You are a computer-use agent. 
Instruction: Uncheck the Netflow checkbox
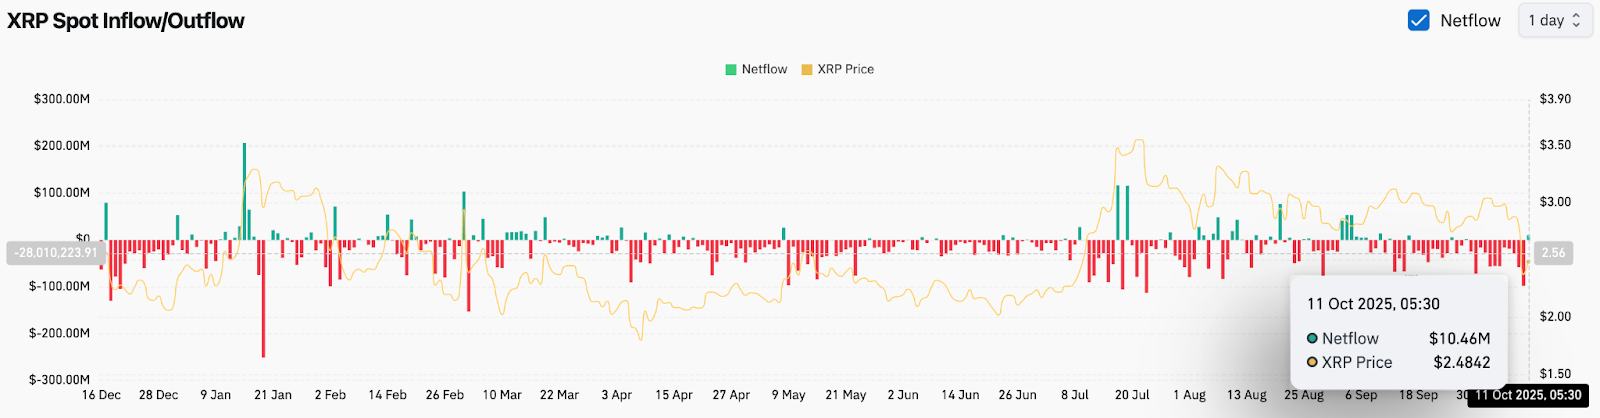coord(1418,20)
